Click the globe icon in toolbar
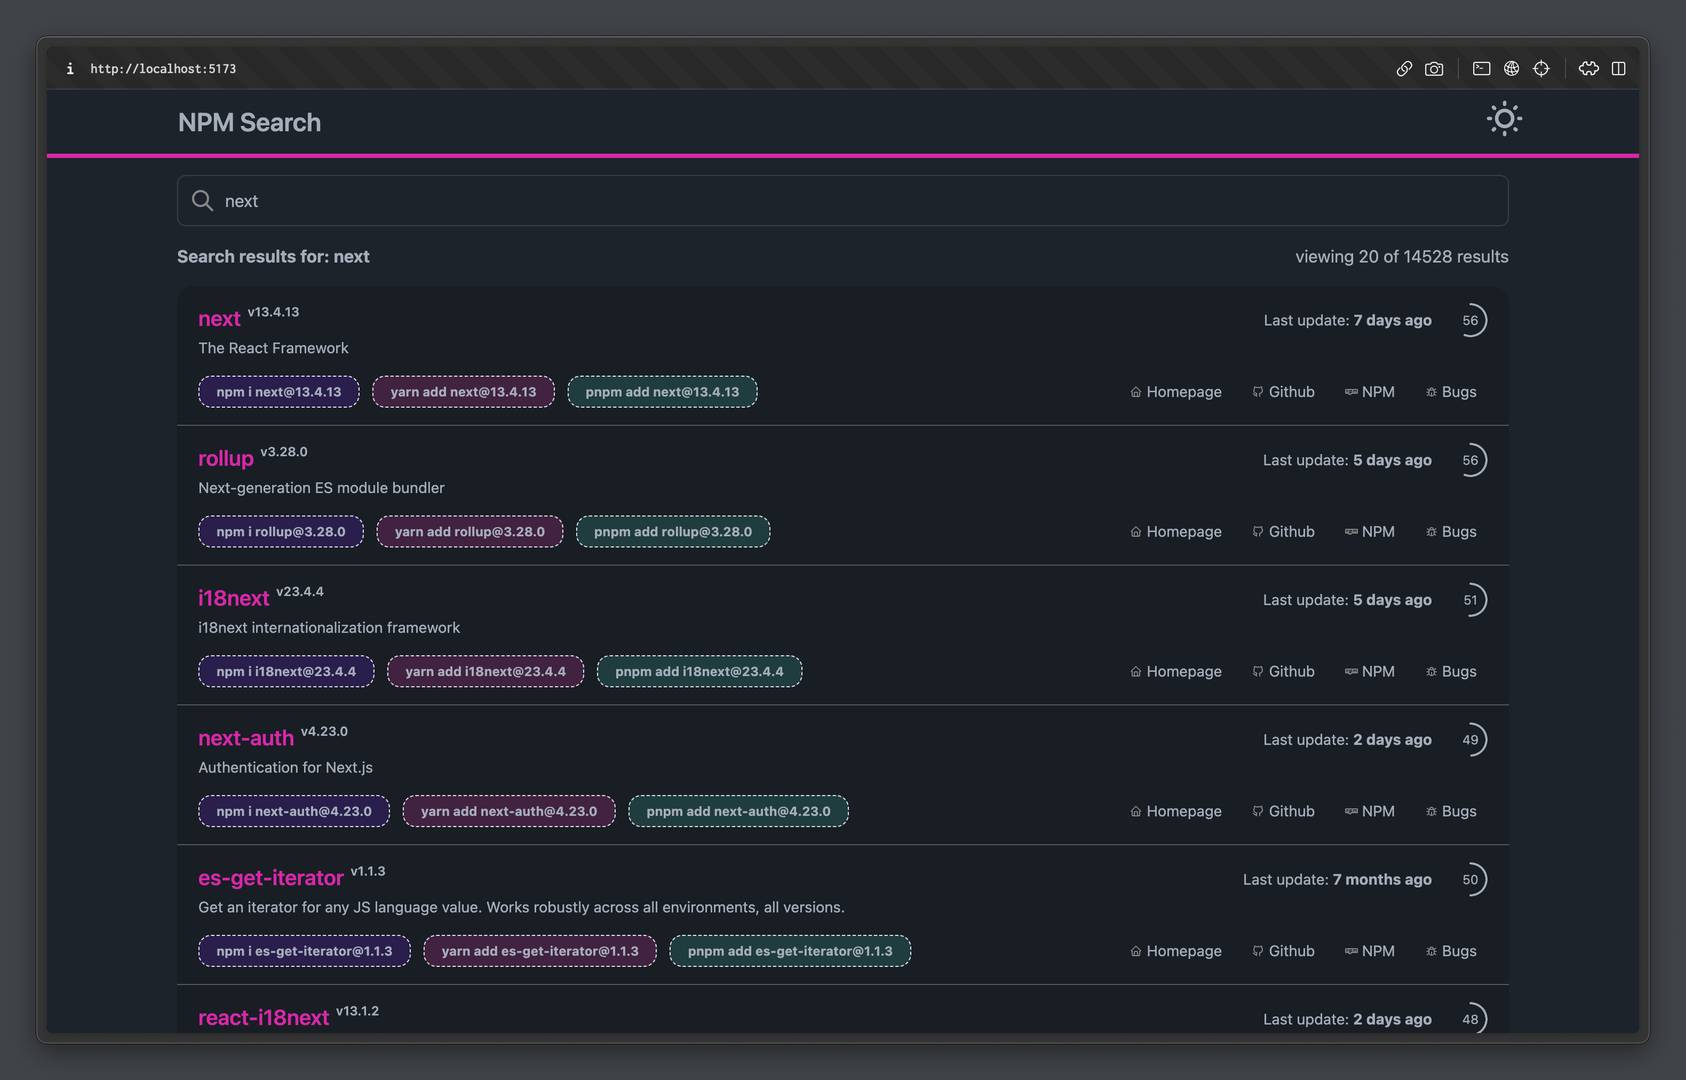 coord(1512,69)
